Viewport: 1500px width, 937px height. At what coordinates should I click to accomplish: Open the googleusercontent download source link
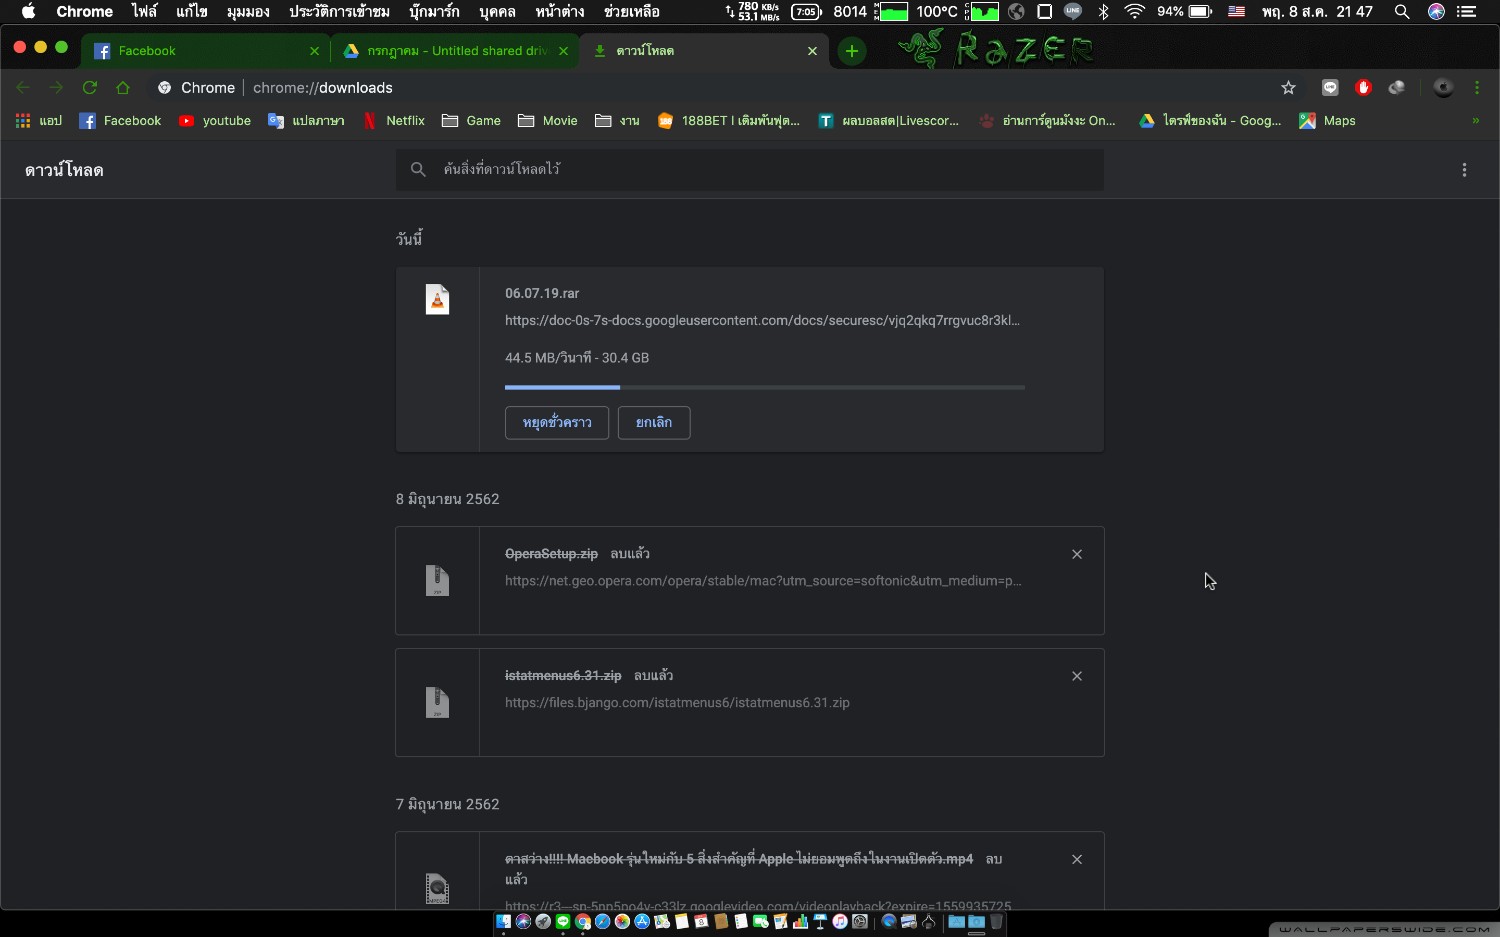pyautogui.click(x=762, y=321)
